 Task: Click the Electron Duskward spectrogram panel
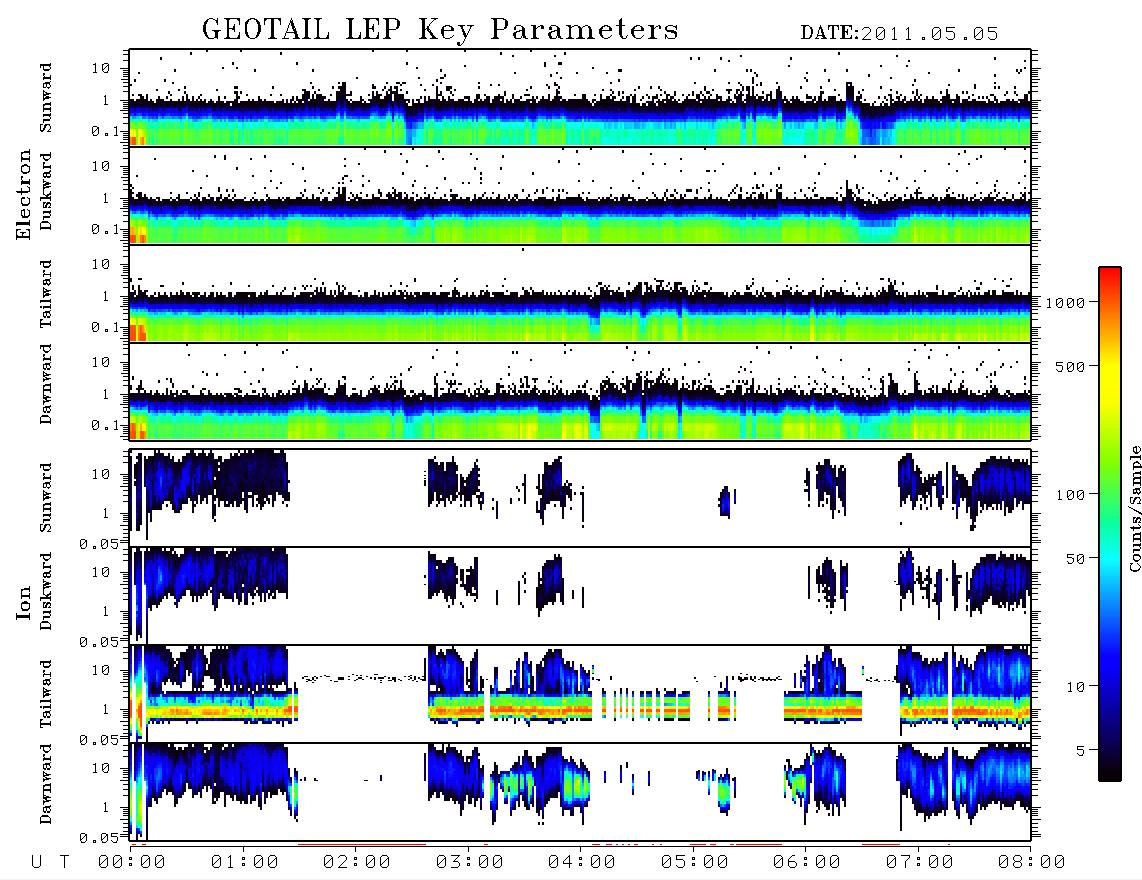click(x=580, y=195)
